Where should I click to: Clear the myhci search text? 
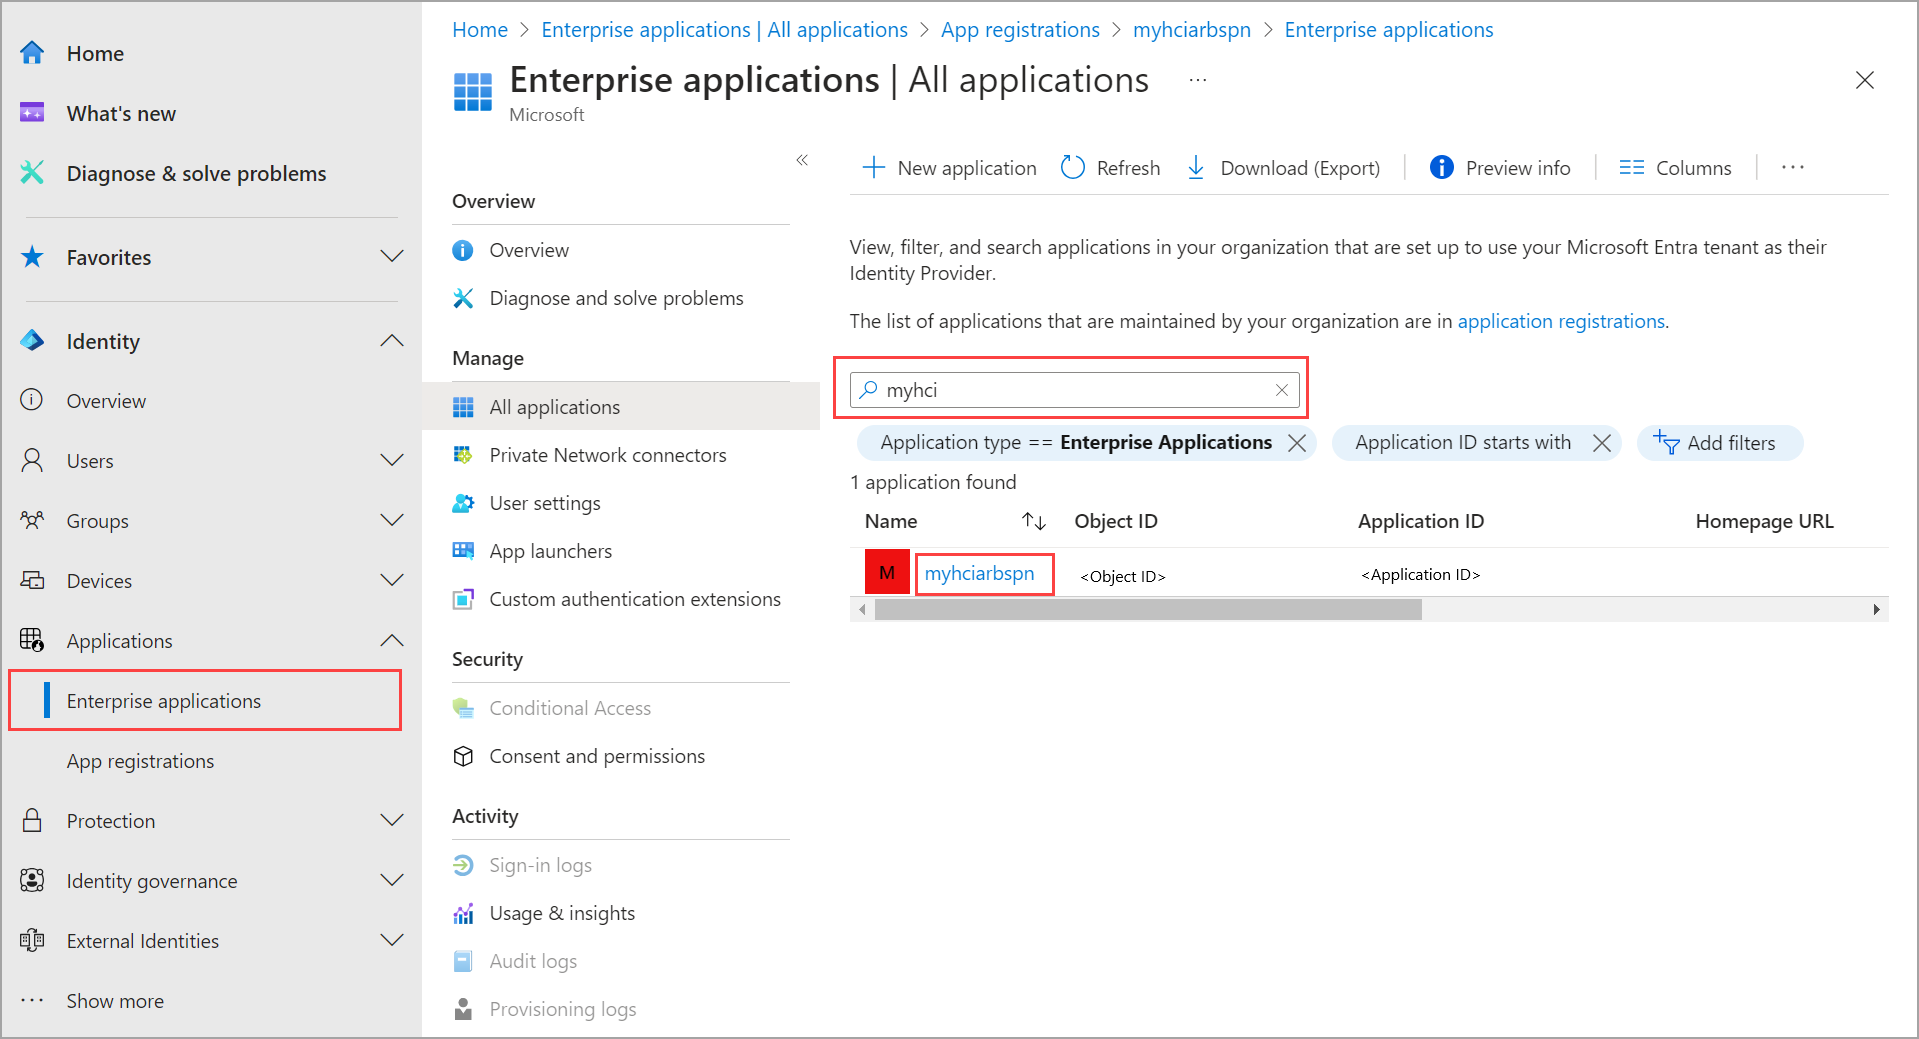[x=1281, y=390]
